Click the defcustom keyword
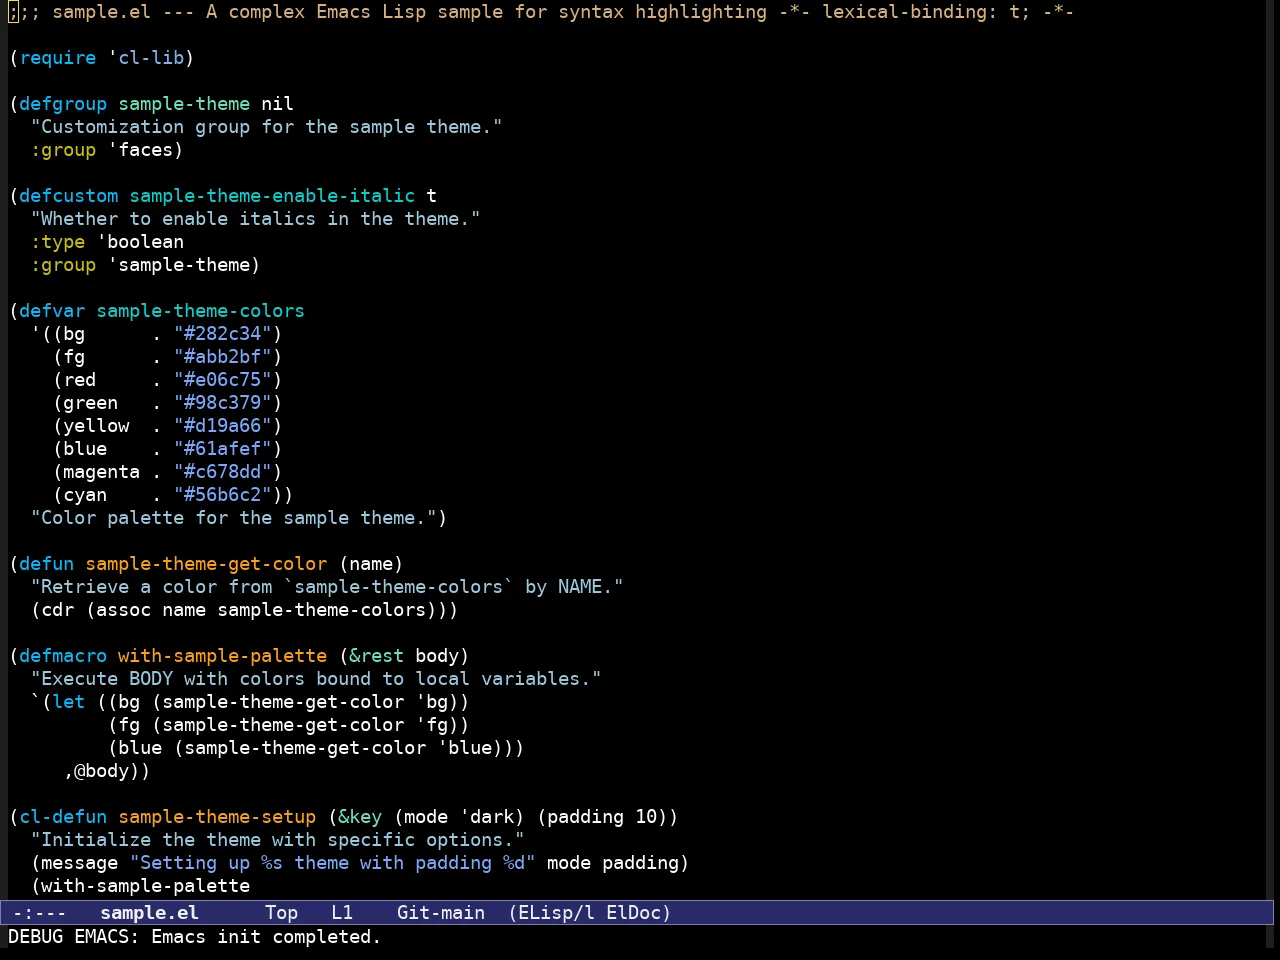 68,196
